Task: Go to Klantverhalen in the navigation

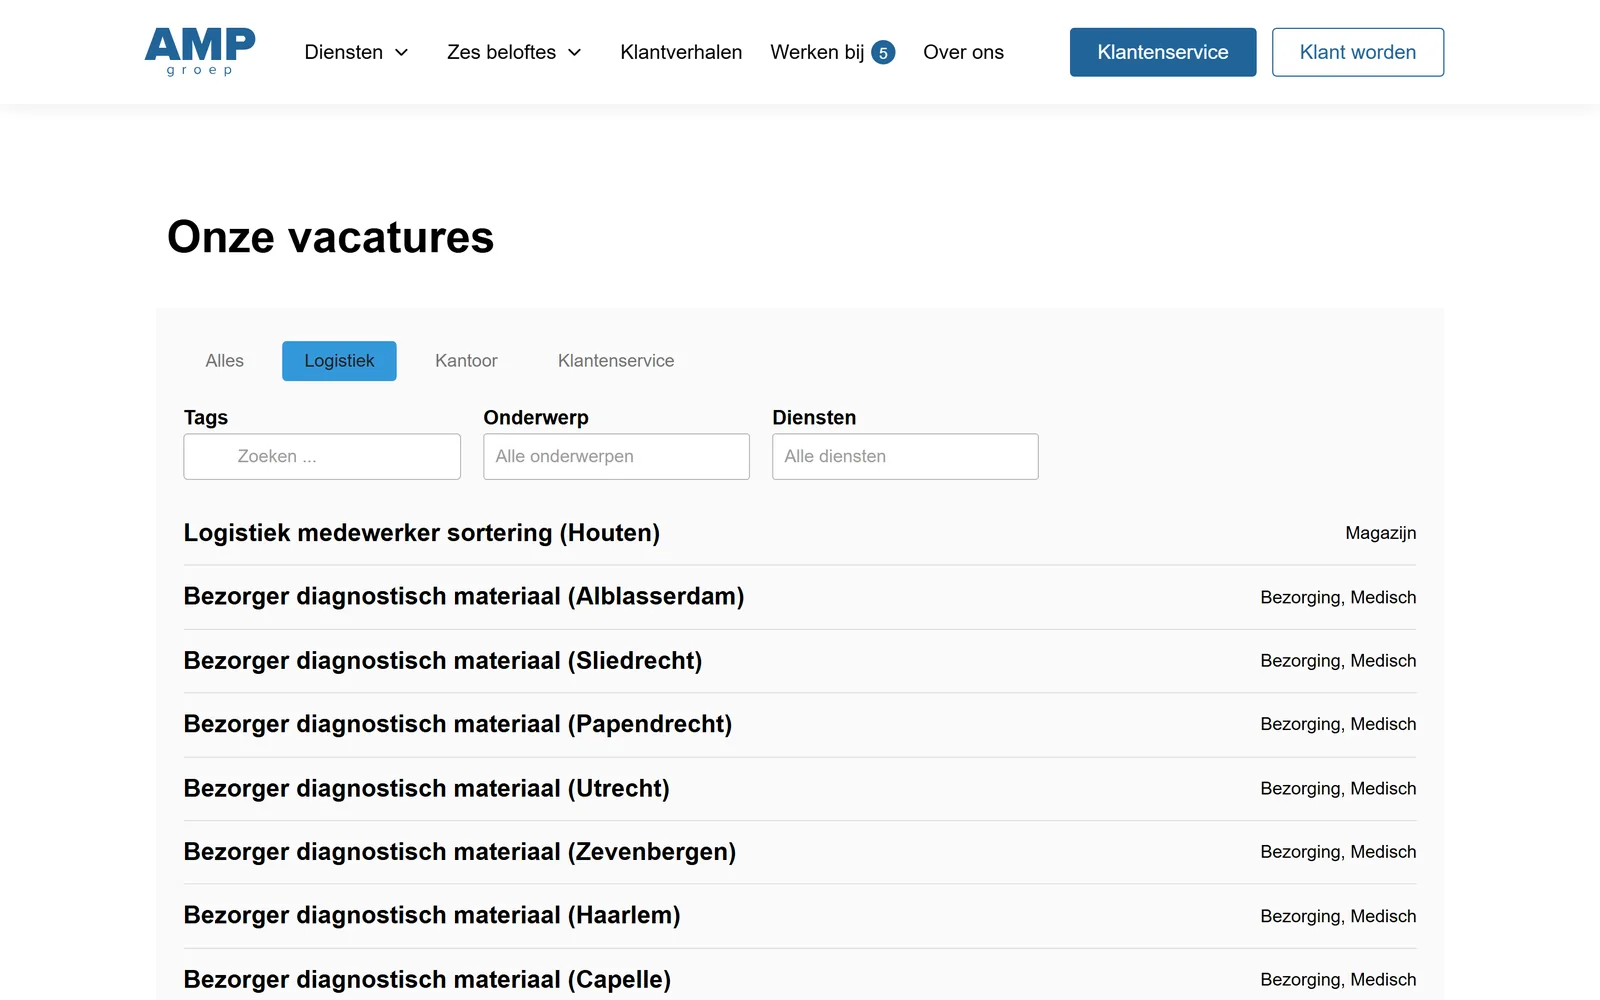Action: pos(681,52)
